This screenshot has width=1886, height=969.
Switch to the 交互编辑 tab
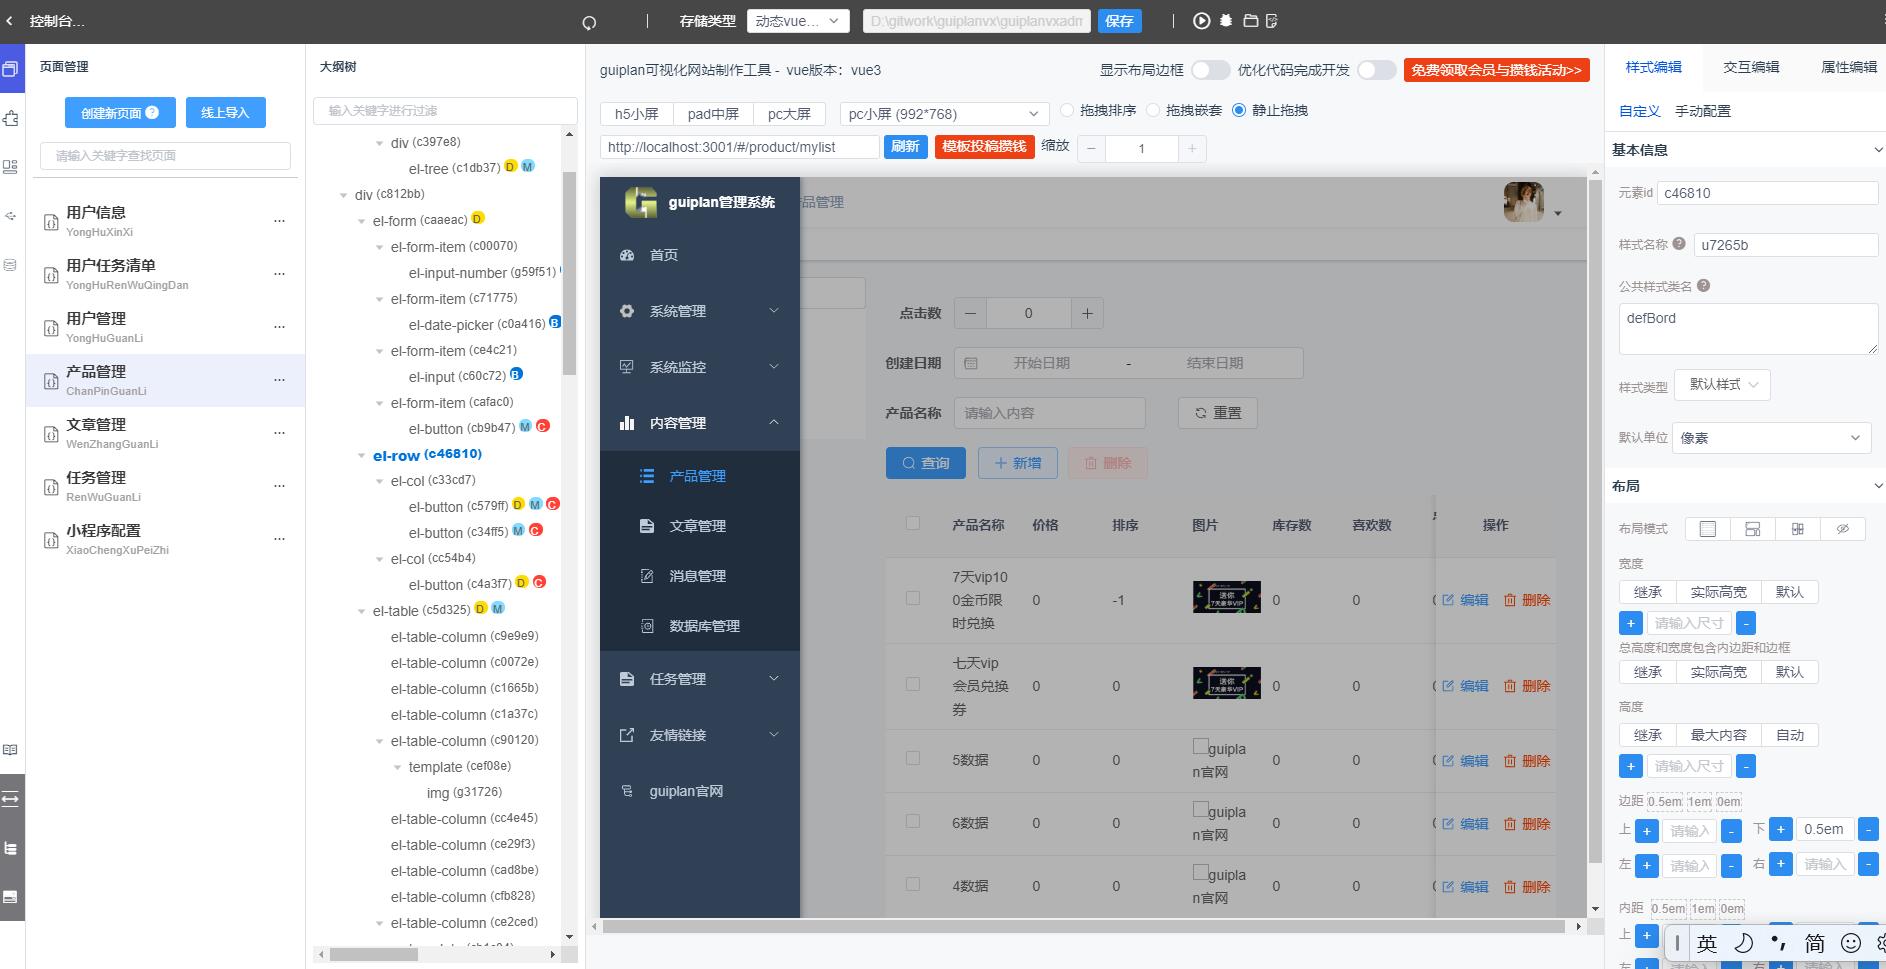pos(1750,67)
